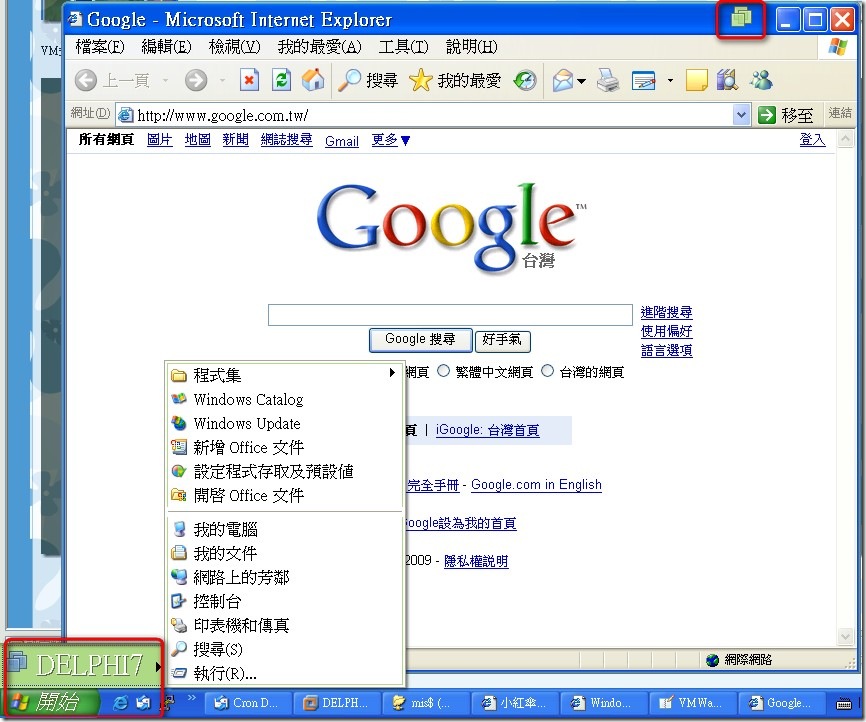Open the 檢視(V) menu
This screenshot has height=722, width=866.
(x=234, y=47)
